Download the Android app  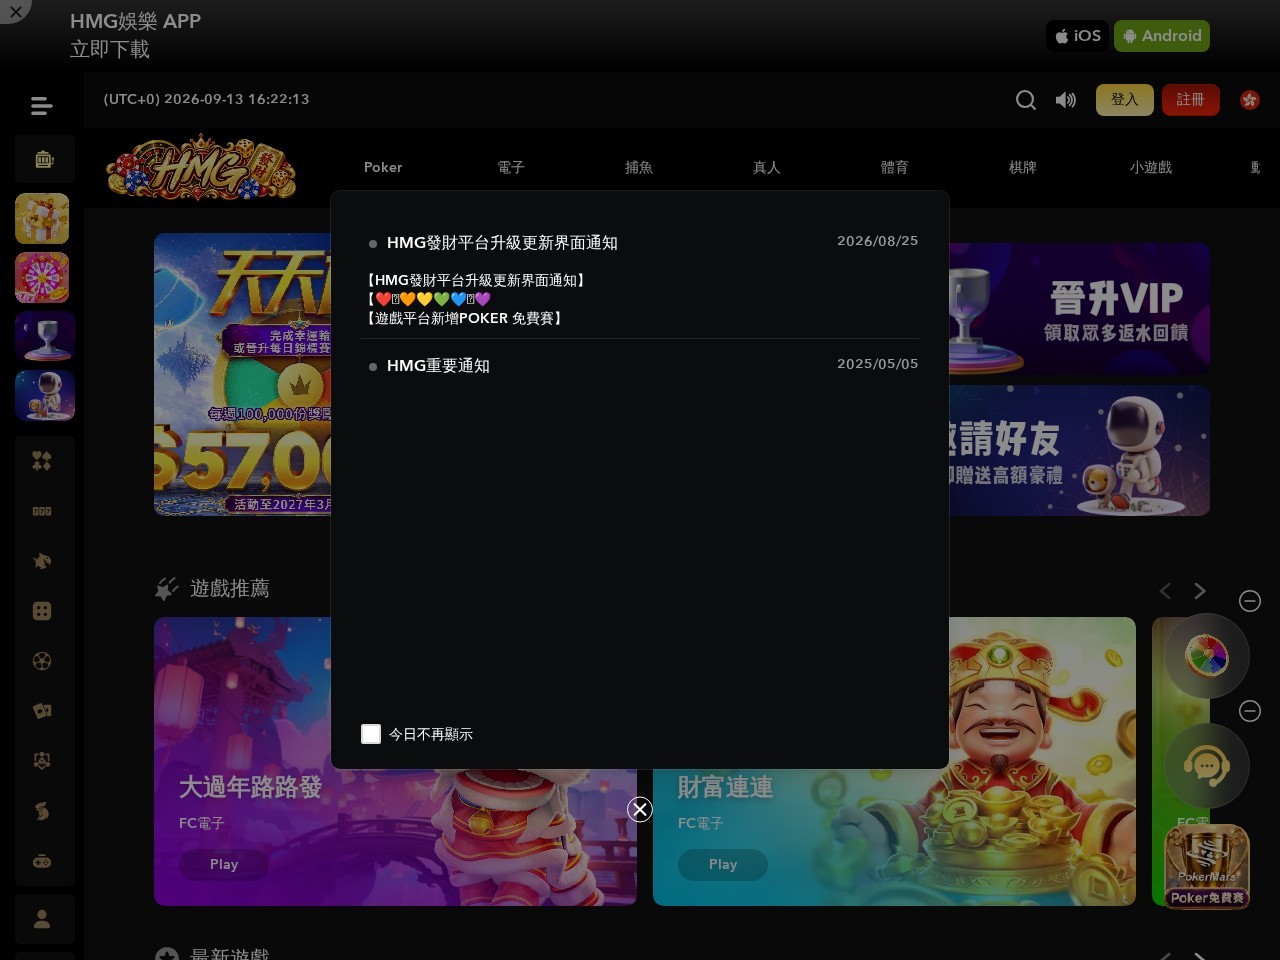point(1162,36)
